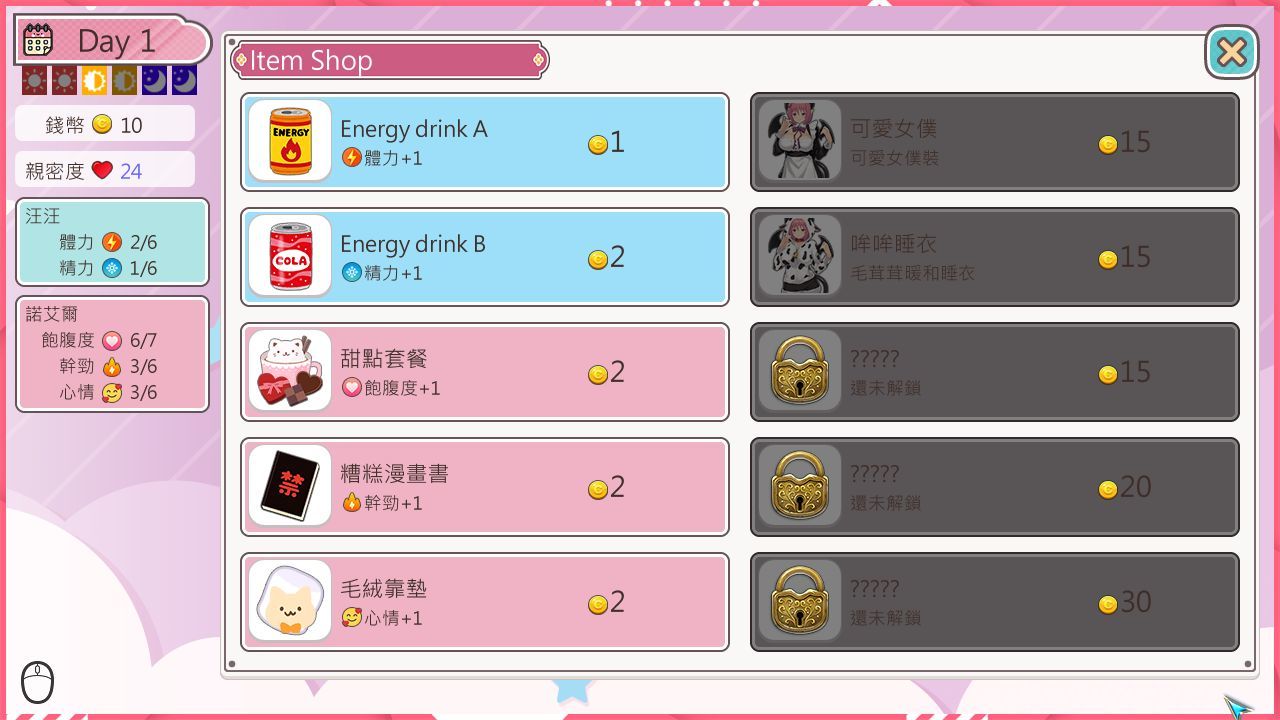Select the dessert set cat cup icon
Image resolution: width=1280 pixels, height=720 pixels.
(290, 371)
